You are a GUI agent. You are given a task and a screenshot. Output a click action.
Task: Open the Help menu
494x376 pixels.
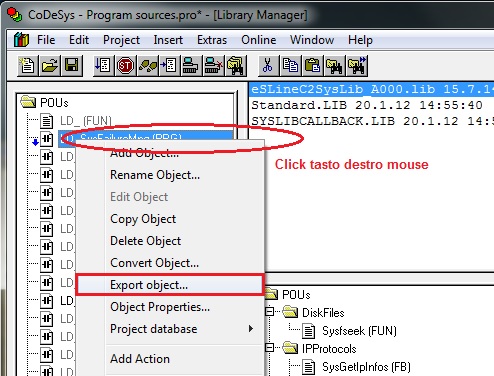point(360,40)
